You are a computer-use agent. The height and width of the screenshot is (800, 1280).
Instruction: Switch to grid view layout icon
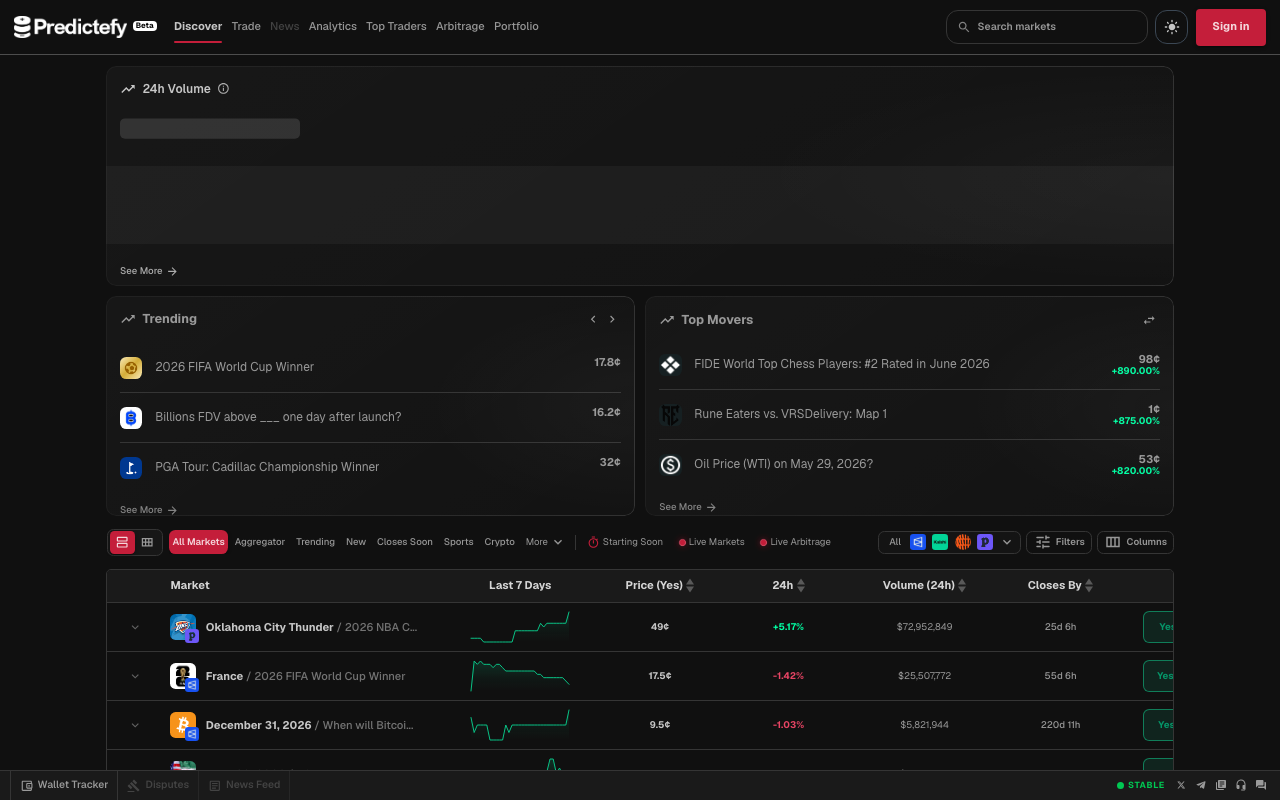(x=147, y=542)
